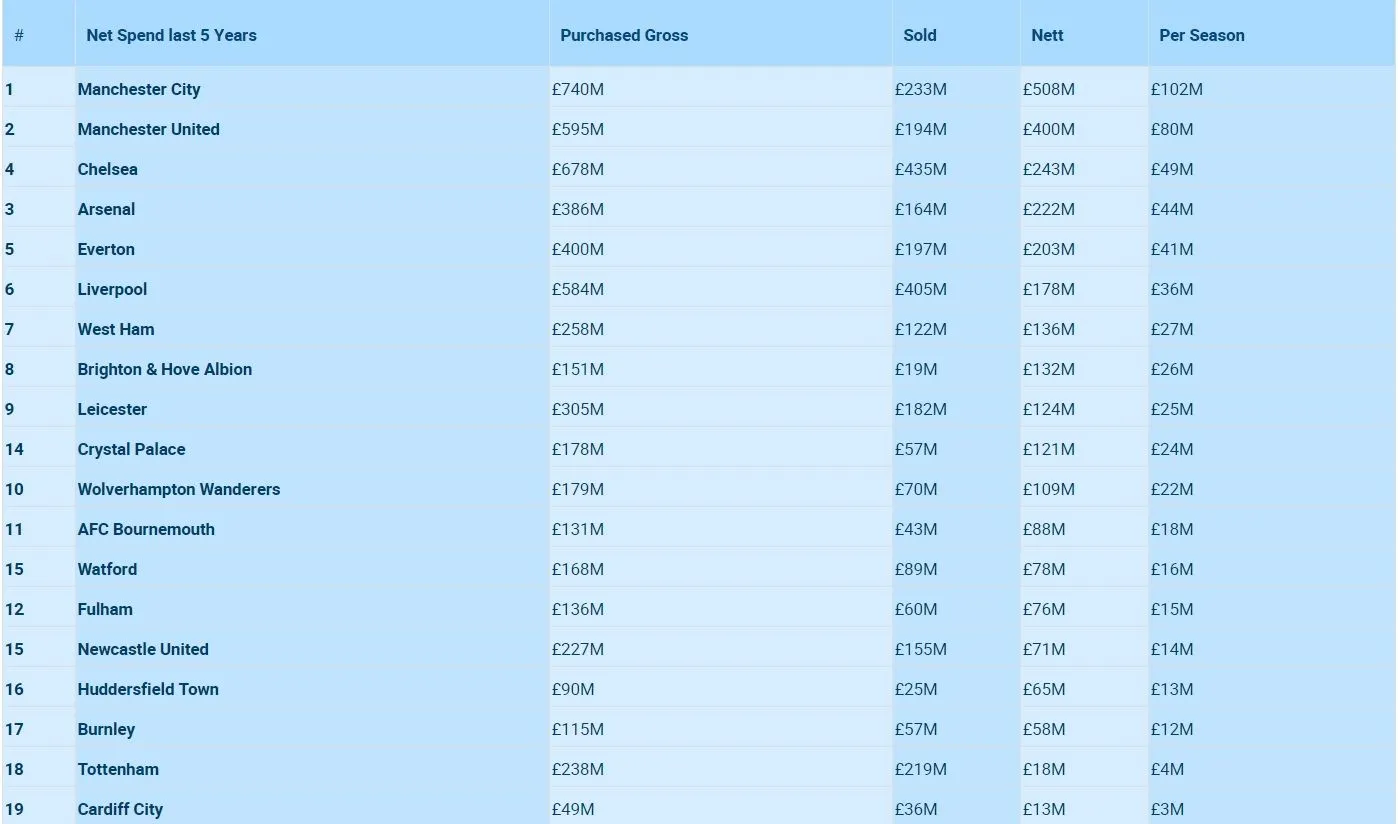
Task: Click Leicester's £305M purchased gross value
Action: pyautogui.click(x=578, y=409)
